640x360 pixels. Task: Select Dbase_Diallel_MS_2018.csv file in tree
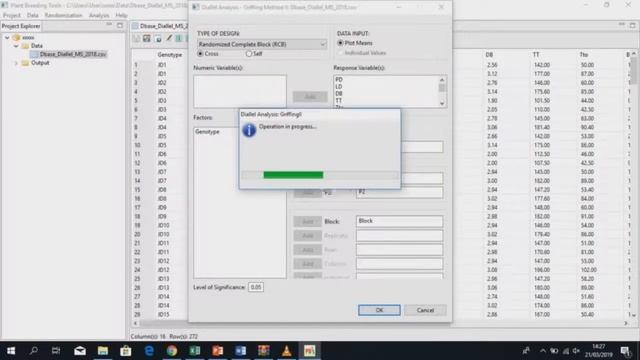73,54
